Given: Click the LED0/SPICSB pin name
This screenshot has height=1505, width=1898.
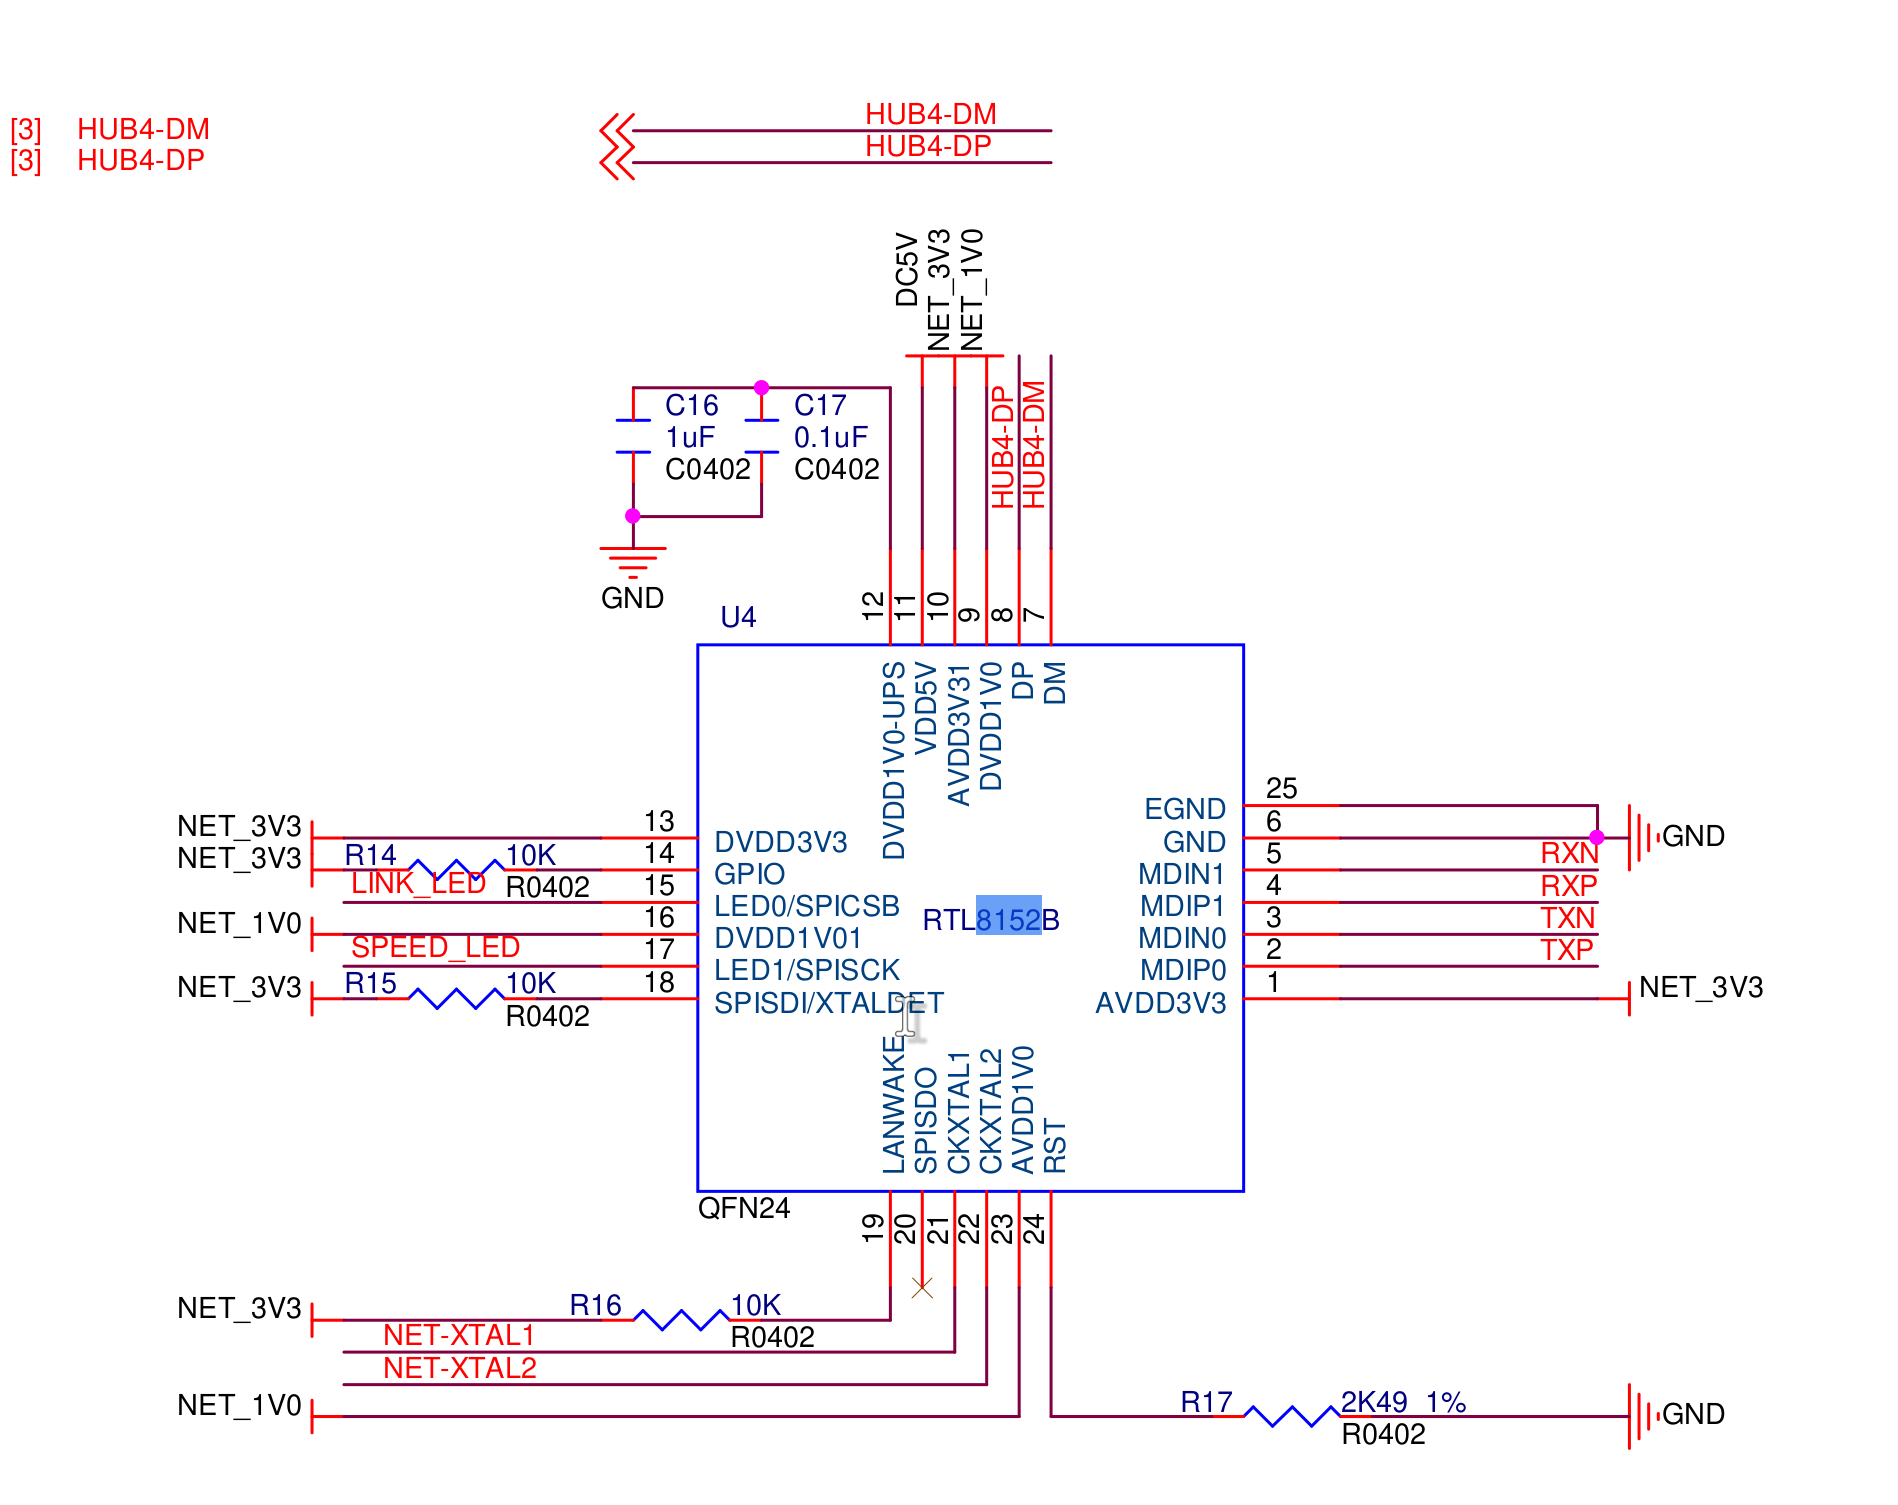Looking at the screenshot, I should (806, 906).
